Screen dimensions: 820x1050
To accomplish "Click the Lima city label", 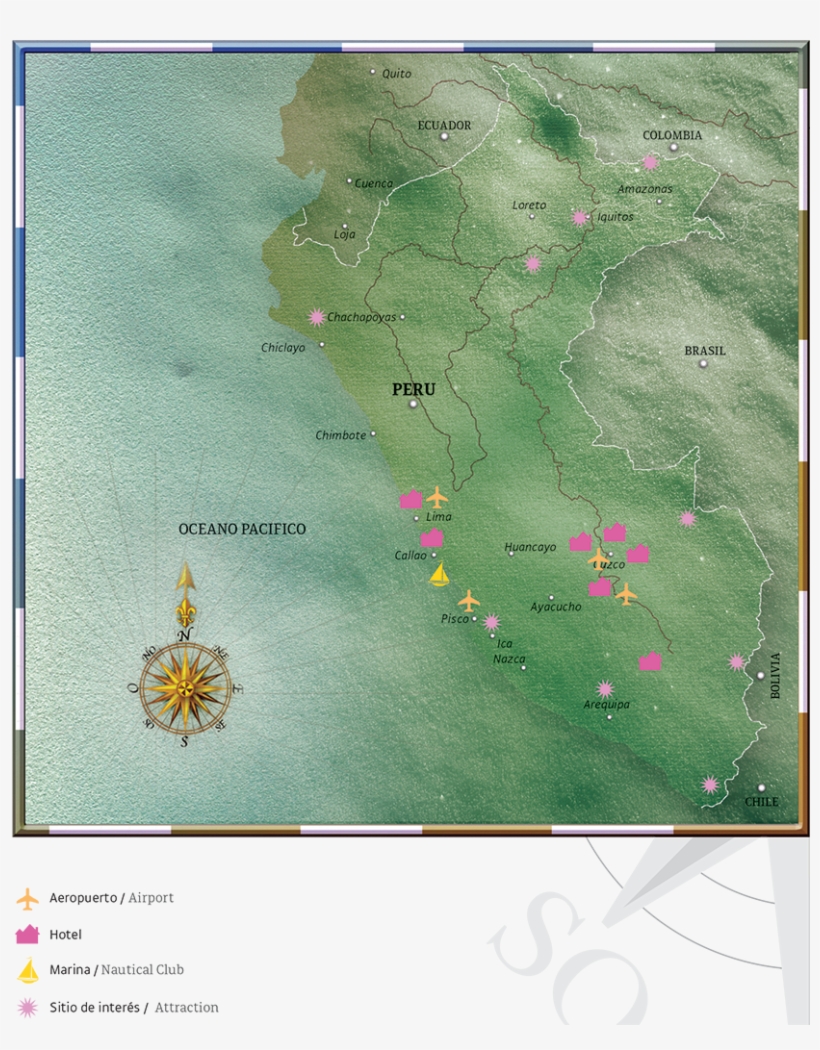I will tap(438, 517).
